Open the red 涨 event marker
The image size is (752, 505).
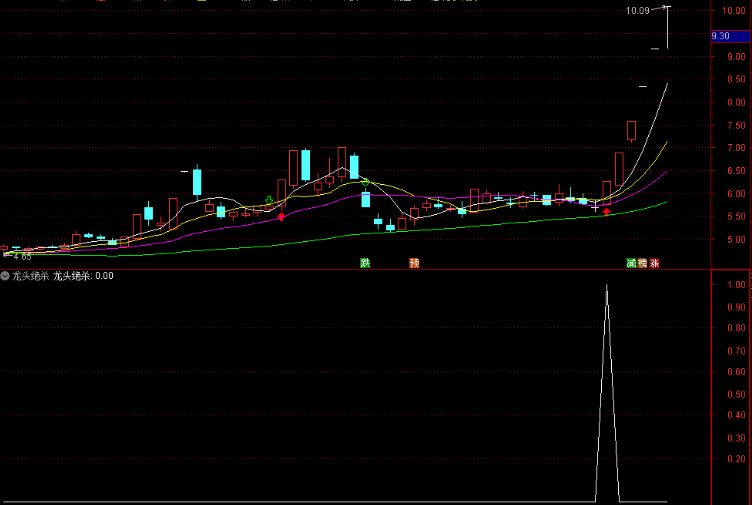click(x=655, y=263)
